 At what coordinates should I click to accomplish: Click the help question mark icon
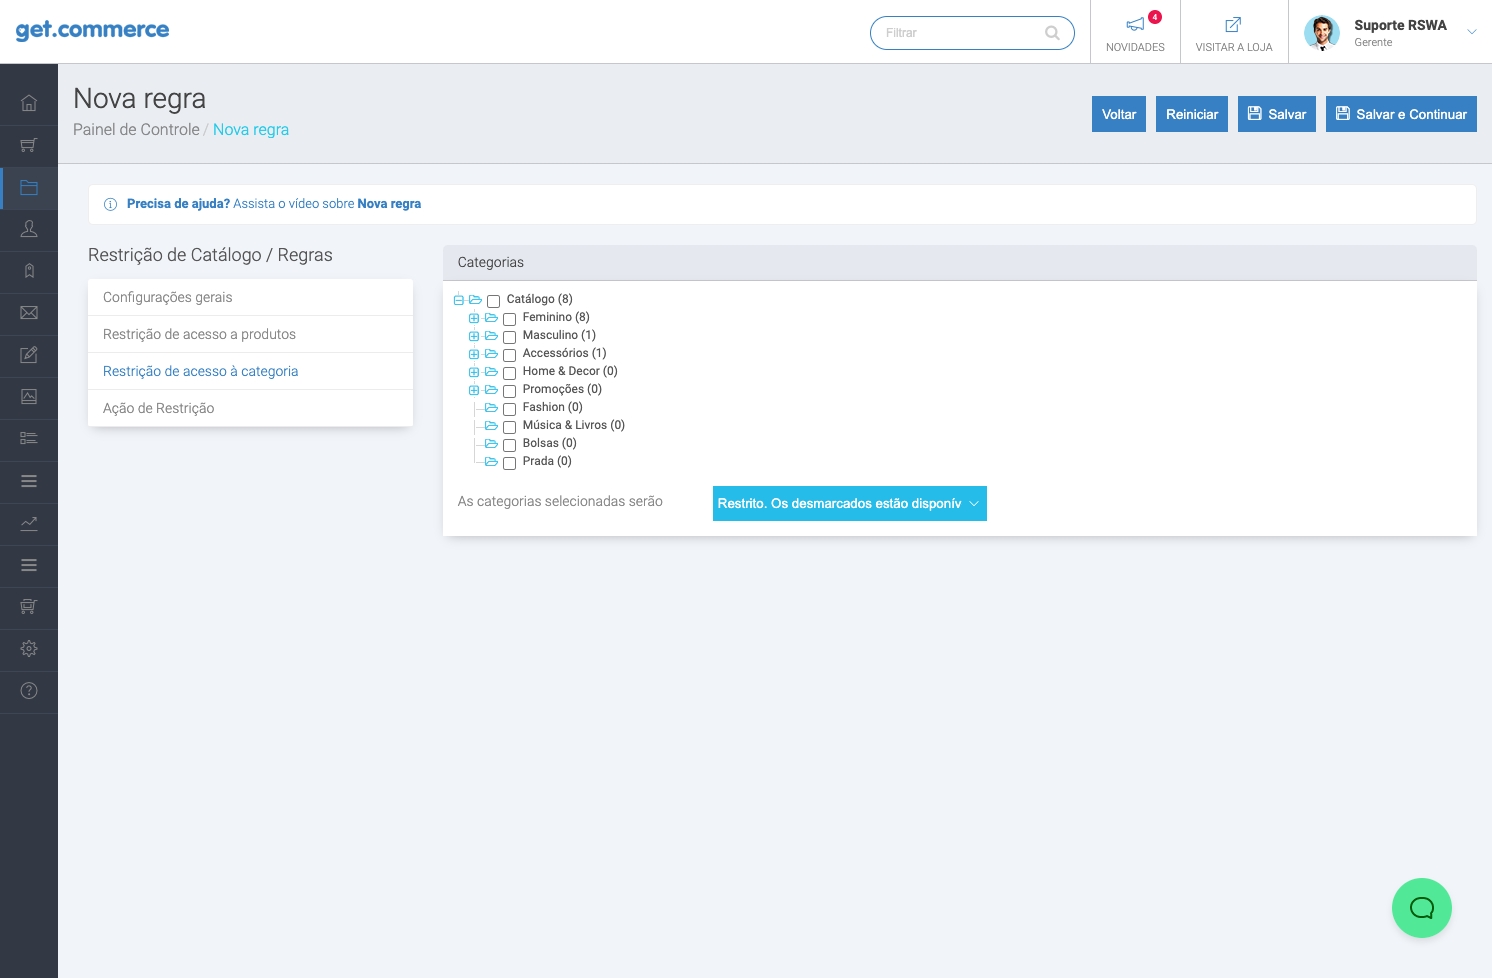(29, 691)
